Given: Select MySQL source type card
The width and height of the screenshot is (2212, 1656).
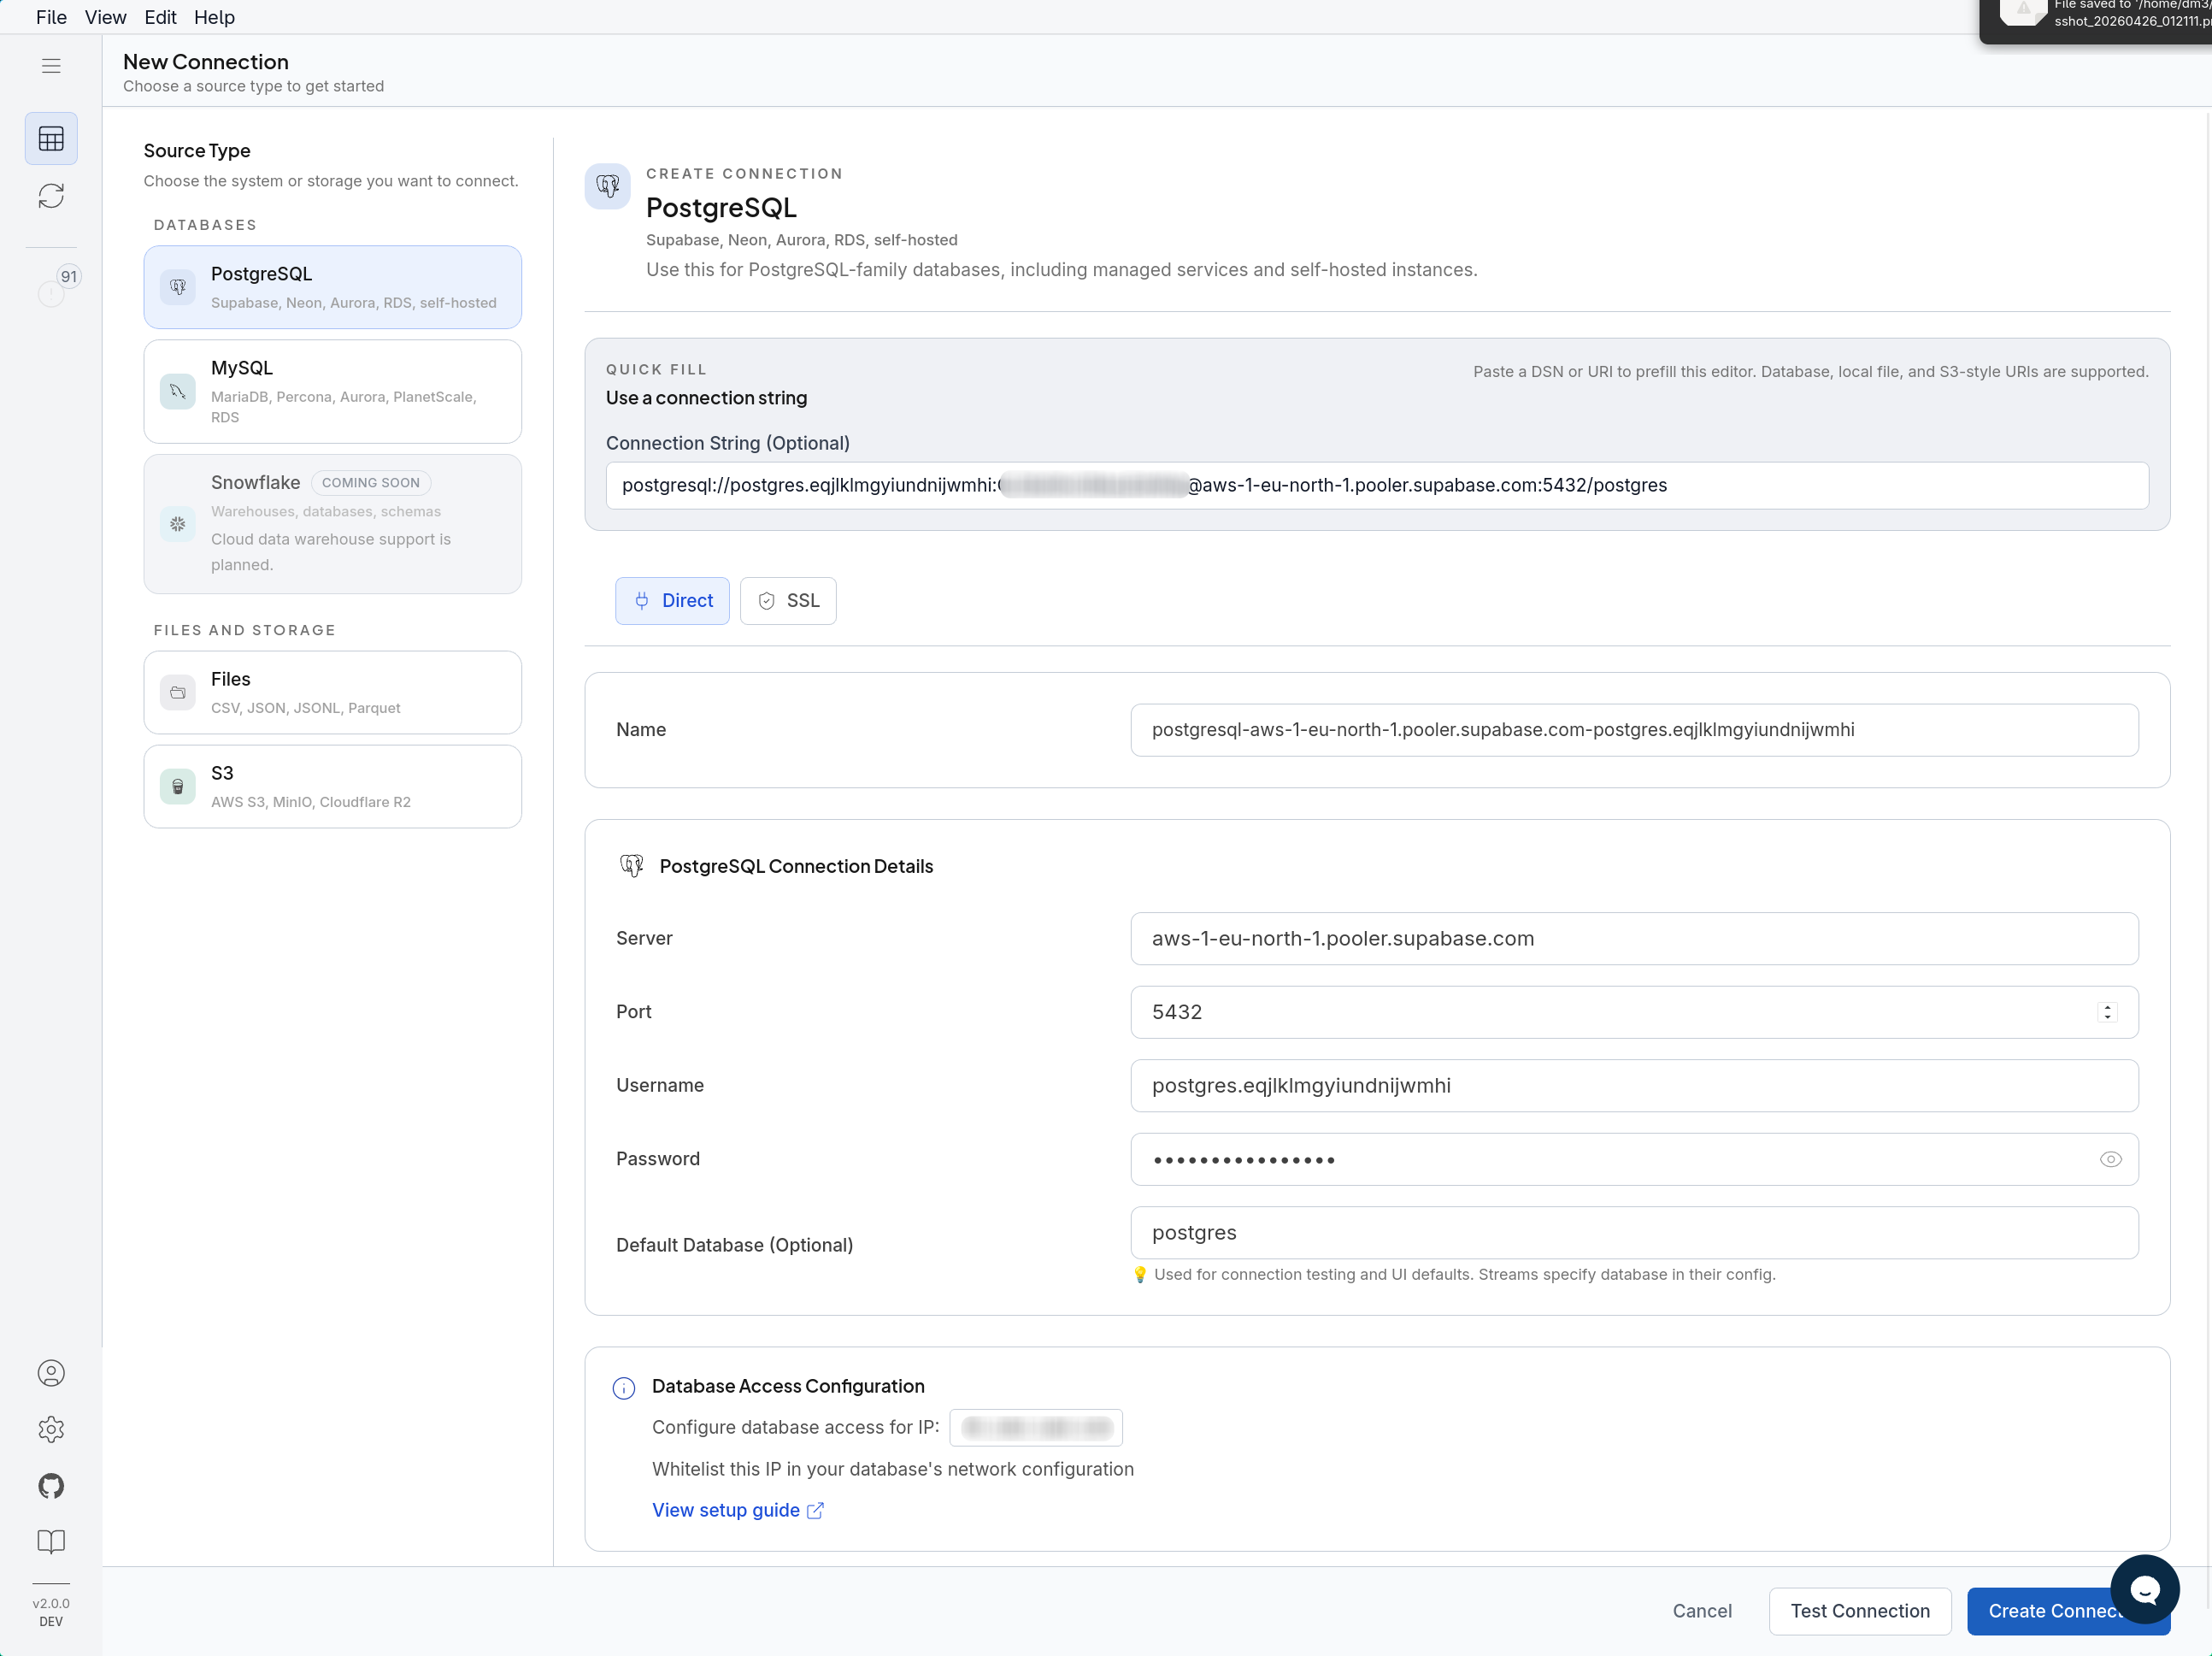Looking at the screenshot, I should pos(332,391).
